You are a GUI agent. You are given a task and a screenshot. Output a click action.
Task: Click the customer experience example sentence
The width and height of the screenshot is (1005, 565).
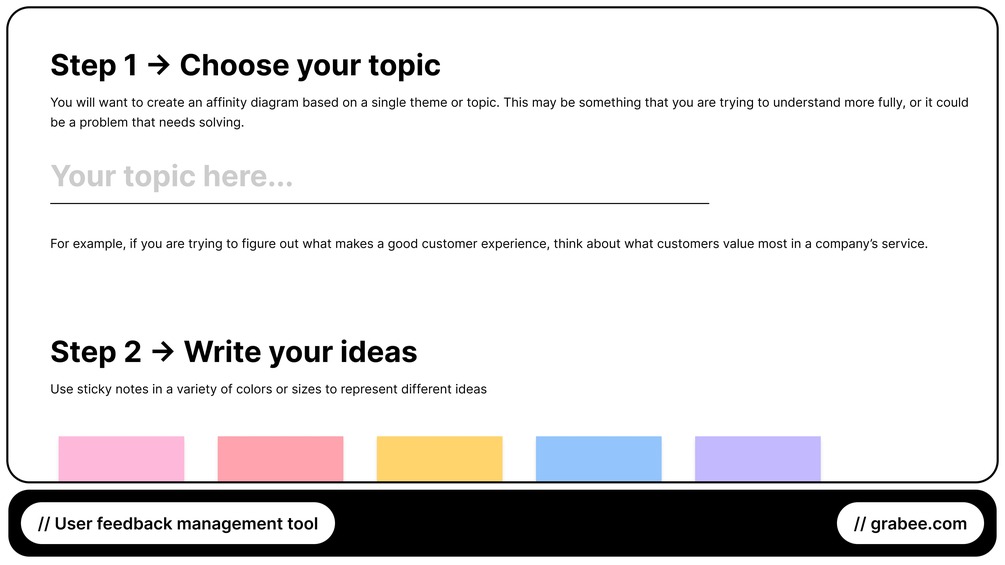pos(489,243)
